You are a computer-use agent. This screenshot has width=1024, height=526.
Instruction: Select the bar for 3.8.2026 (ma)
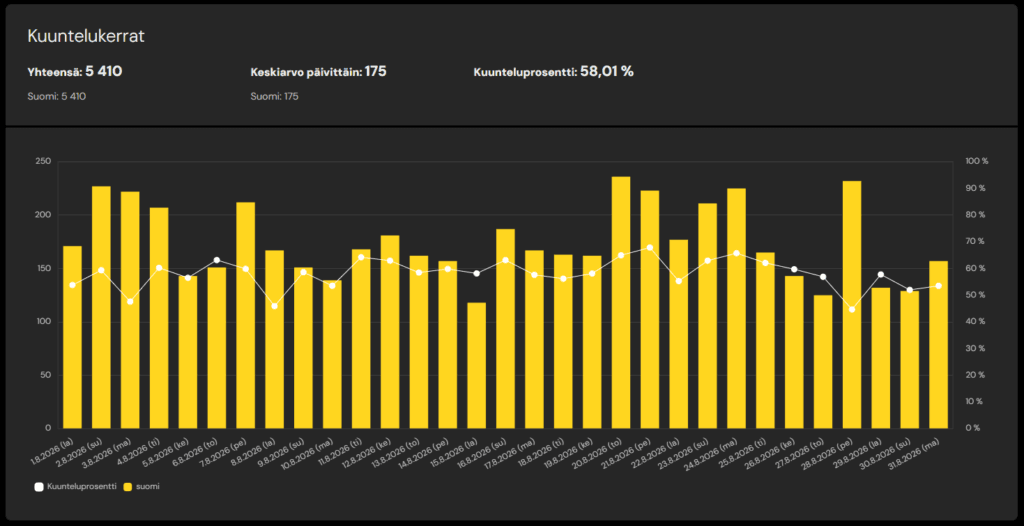pyautogui.click(x=130, y=310)
